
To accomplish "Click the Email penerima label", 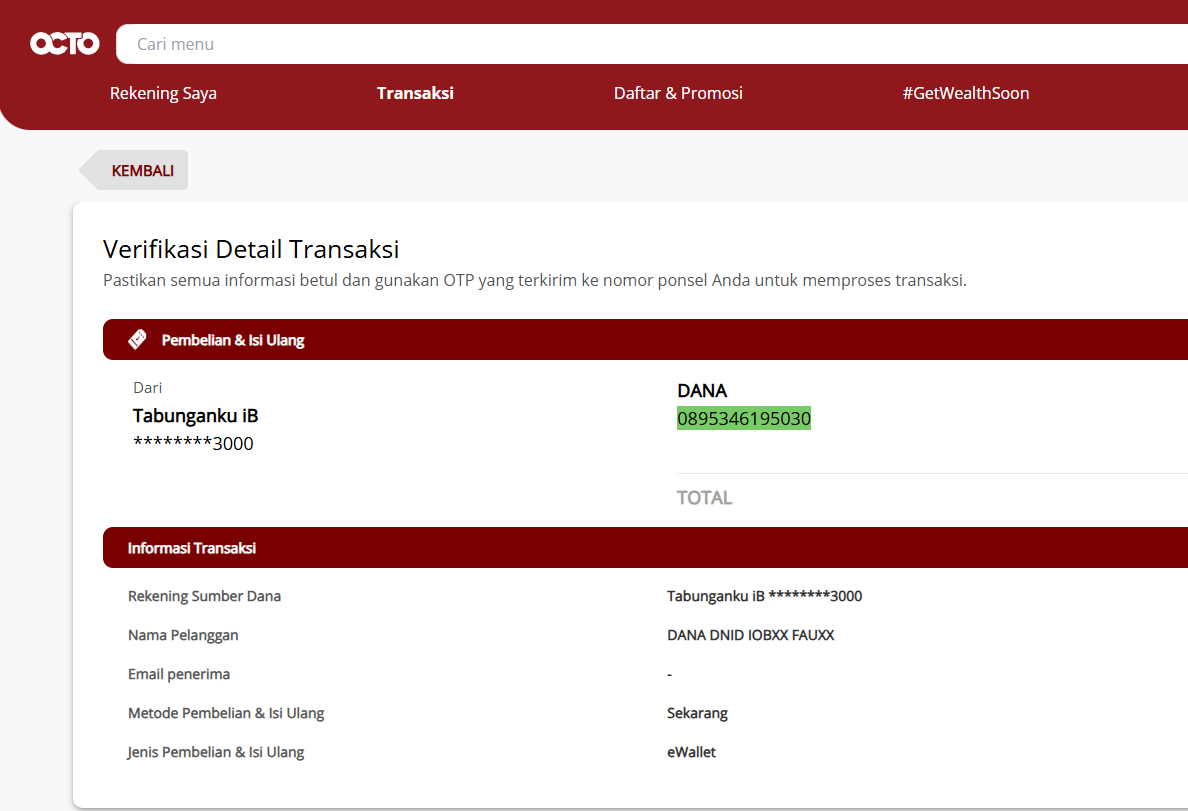I will tap(179, 674).
